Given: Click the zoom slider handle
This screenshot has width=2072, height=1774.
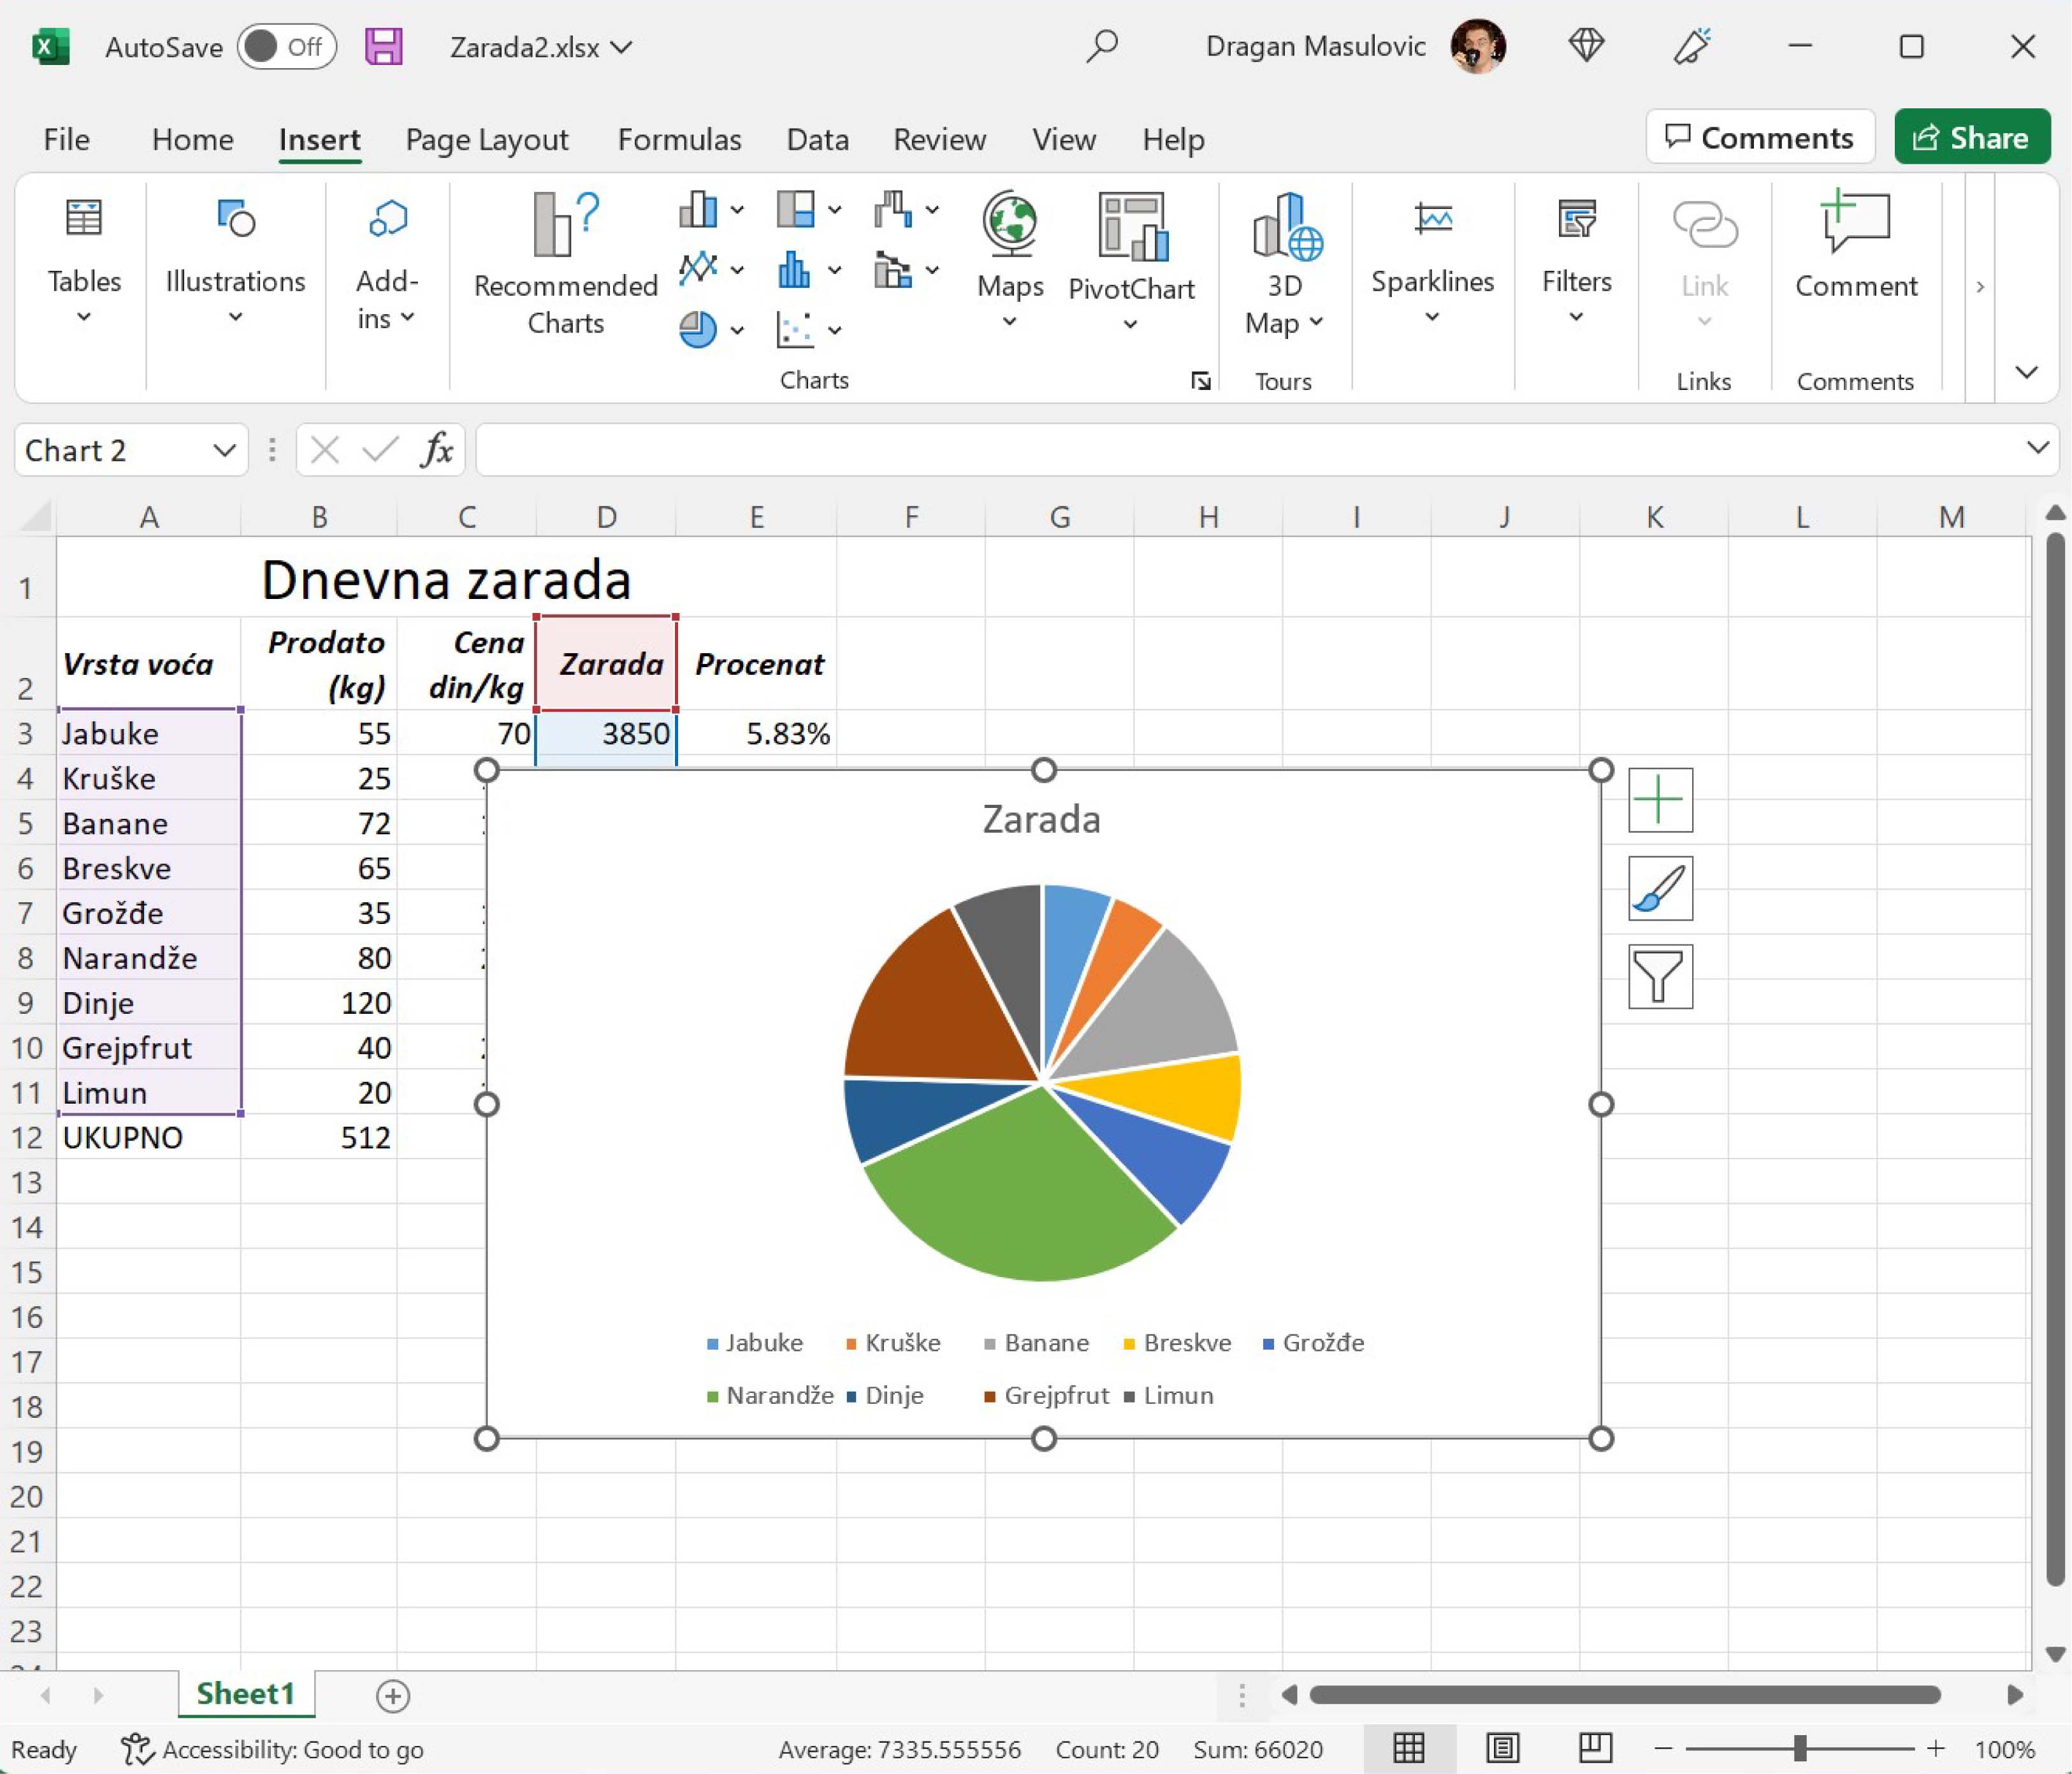Looking at the screenshot, I should coord(1799,1748).
